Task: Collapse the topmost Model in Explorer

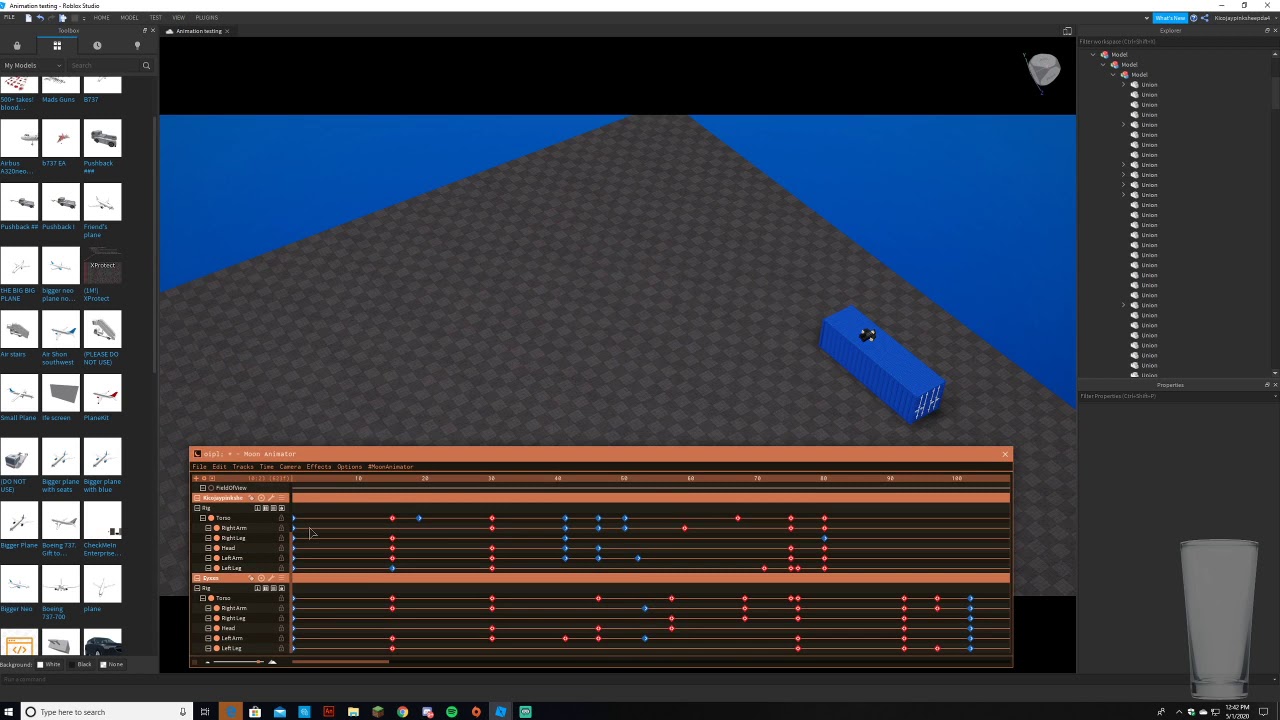Action: click(1093, 55)
